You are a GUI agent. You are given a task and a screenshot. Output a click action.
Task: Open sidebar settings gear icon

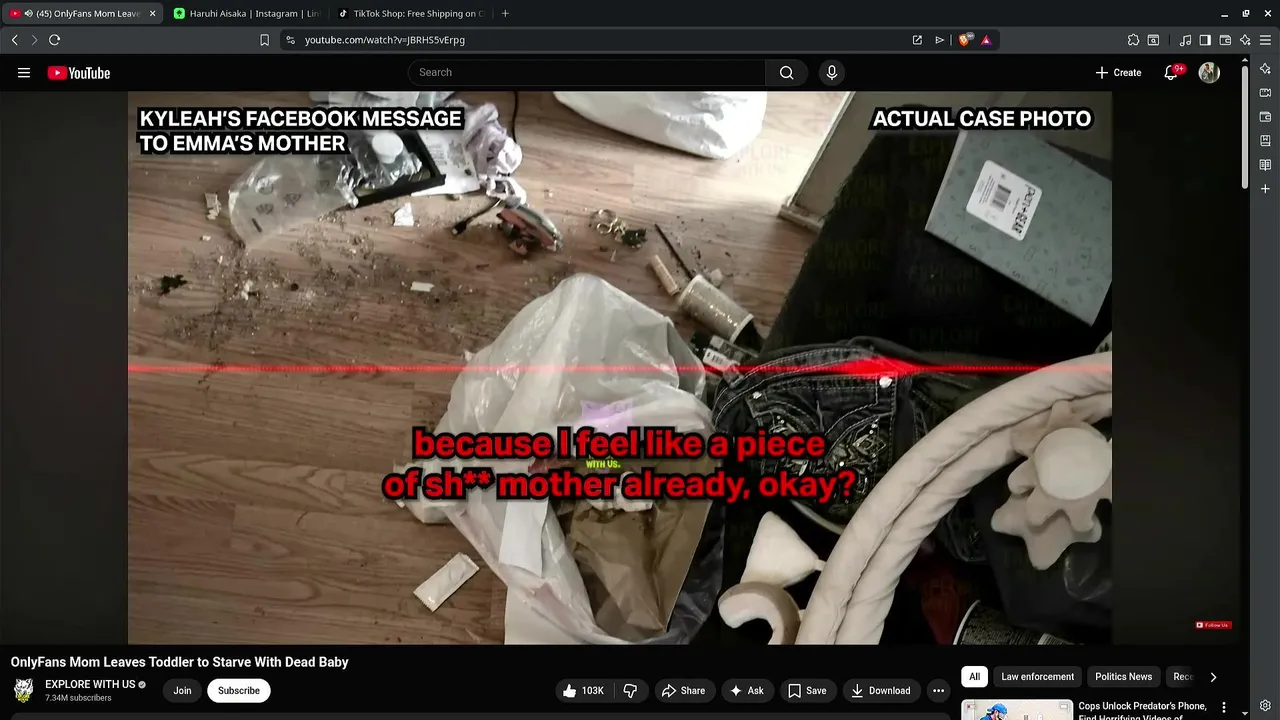1265,705
